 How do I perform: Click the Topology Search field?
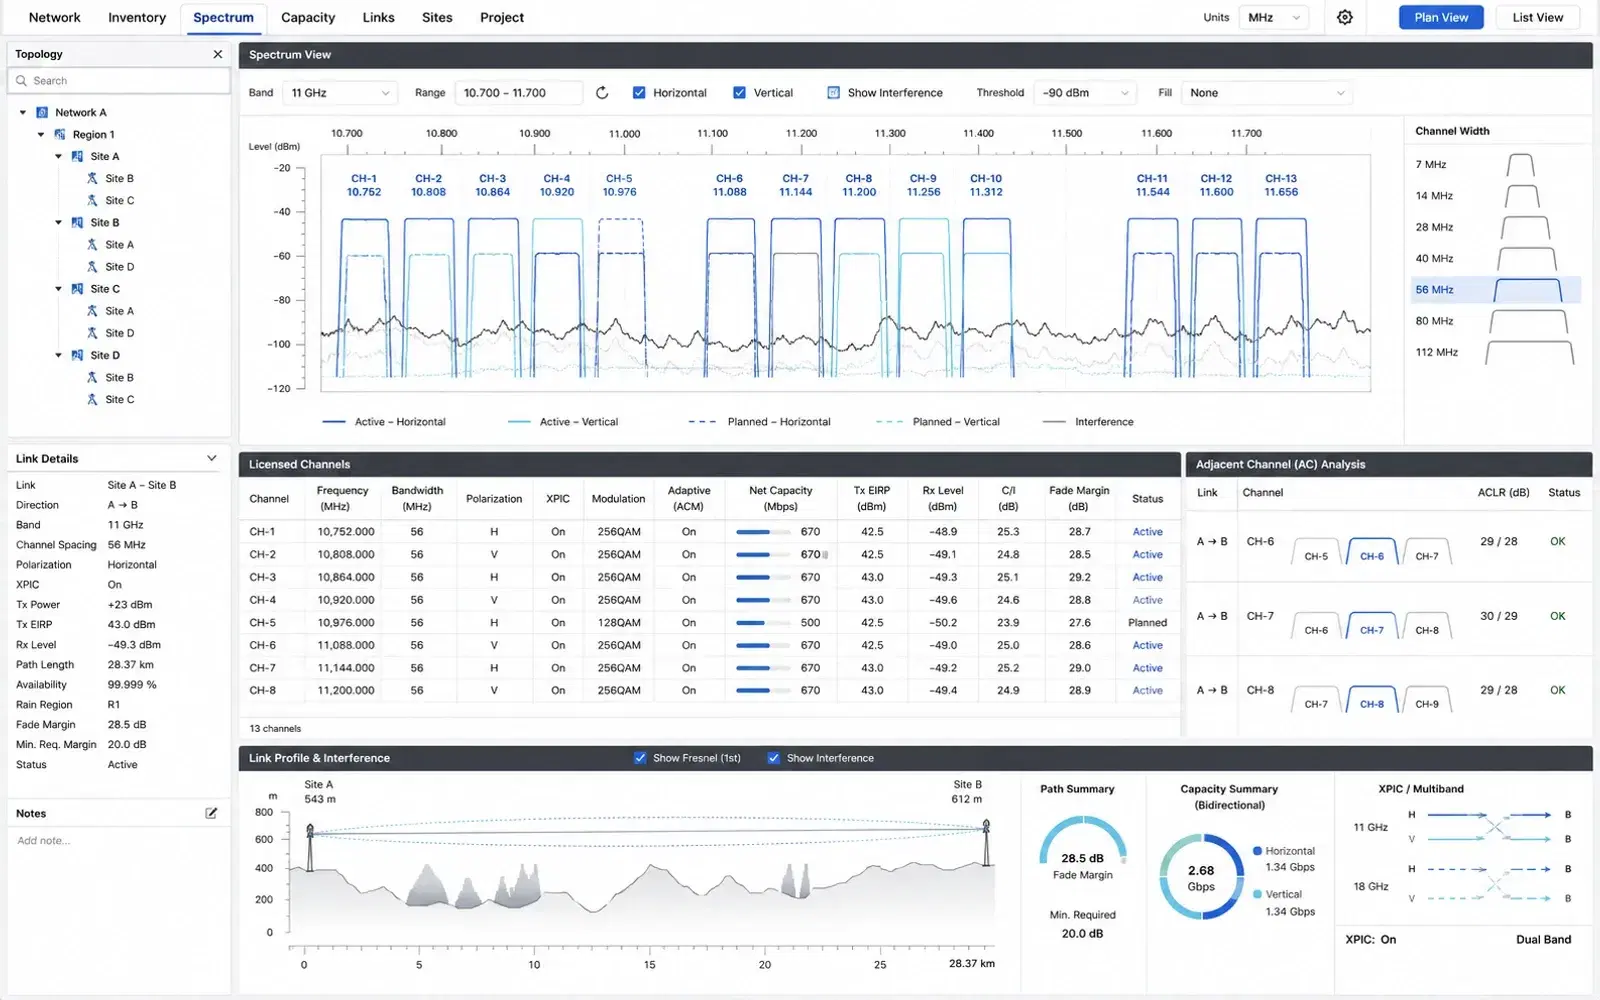[119, 81]
